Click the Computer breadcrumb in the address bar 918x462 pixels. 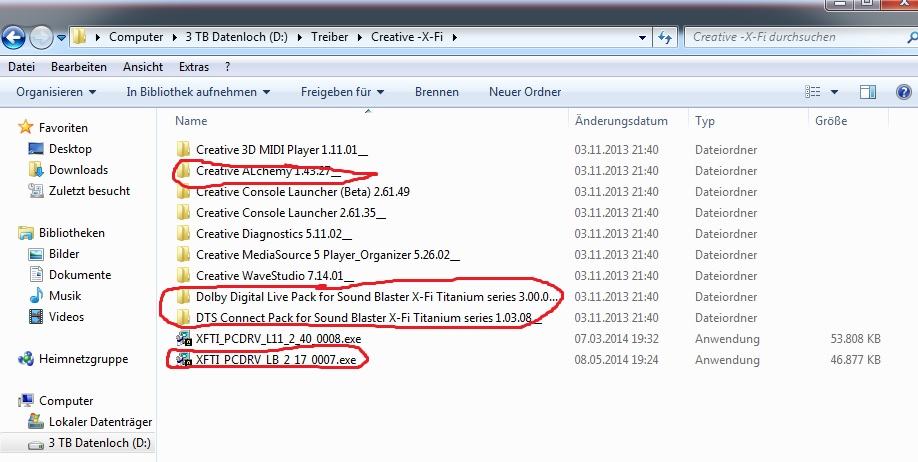click(x=136, y=37)
